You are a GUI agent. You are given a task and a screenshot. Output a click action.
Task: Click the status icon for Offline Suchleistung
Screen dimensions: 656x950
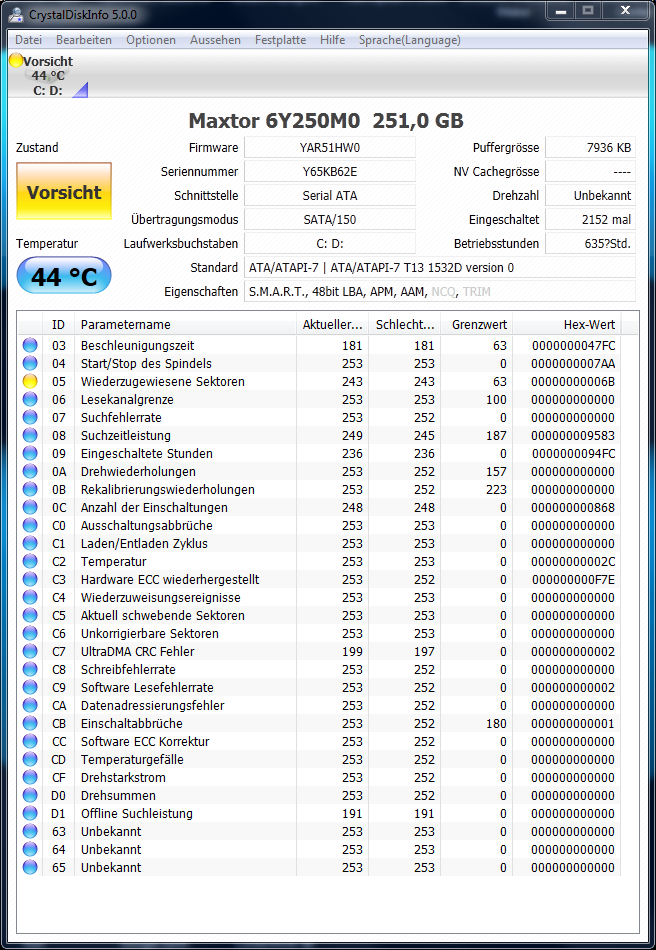tap(30, 813)
